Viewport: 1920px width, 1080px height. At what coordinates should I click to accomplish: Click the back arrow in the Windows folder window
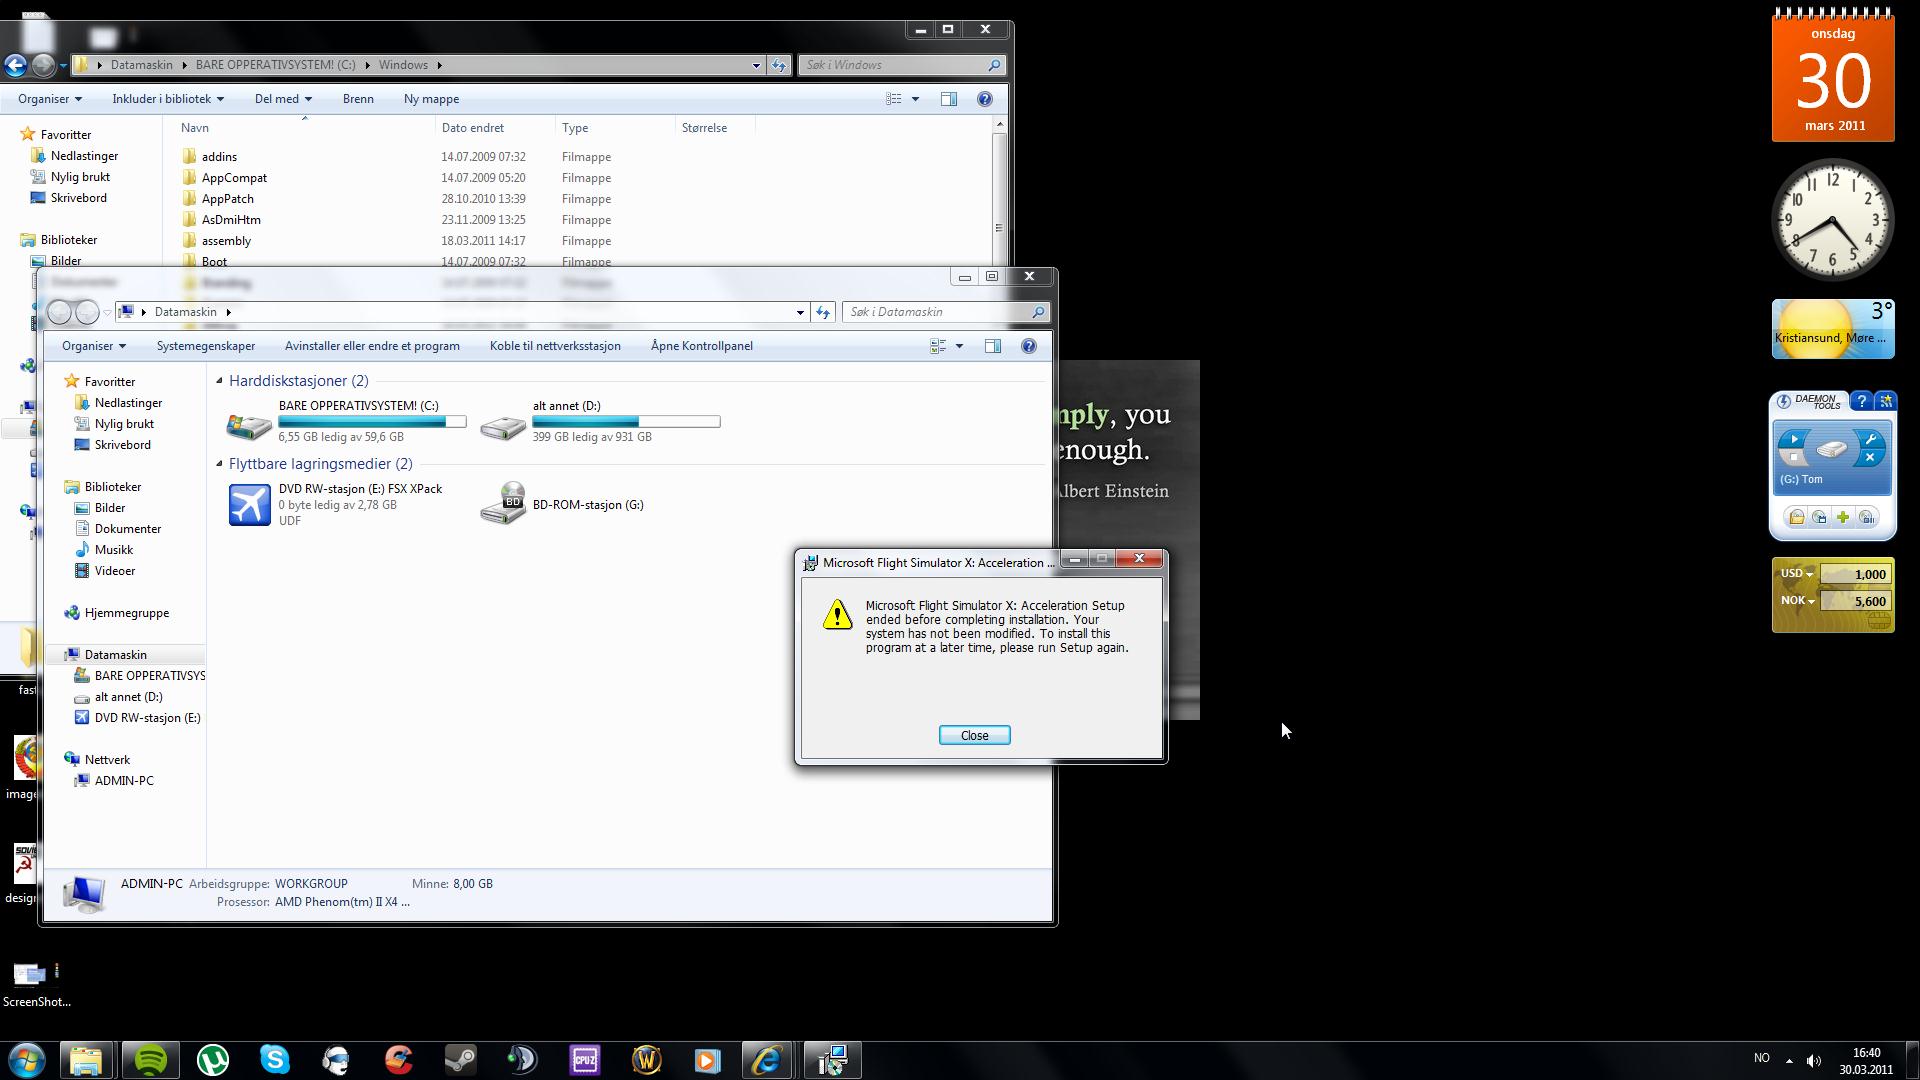(15, 66)
